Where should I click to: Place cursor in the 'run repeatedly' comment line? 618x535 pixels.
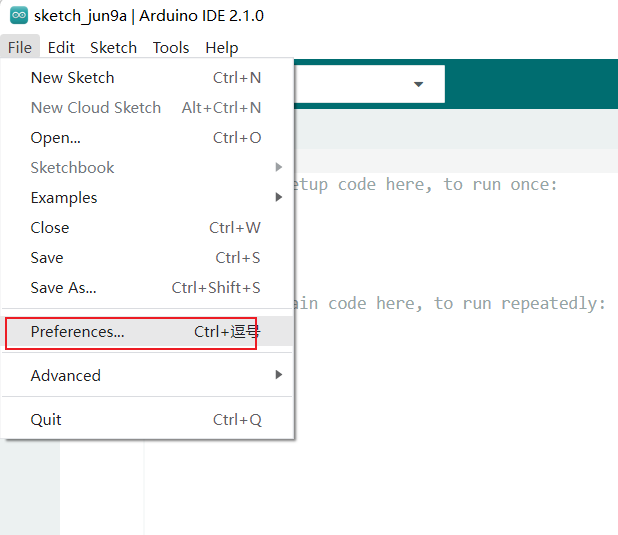pos(450,304)
